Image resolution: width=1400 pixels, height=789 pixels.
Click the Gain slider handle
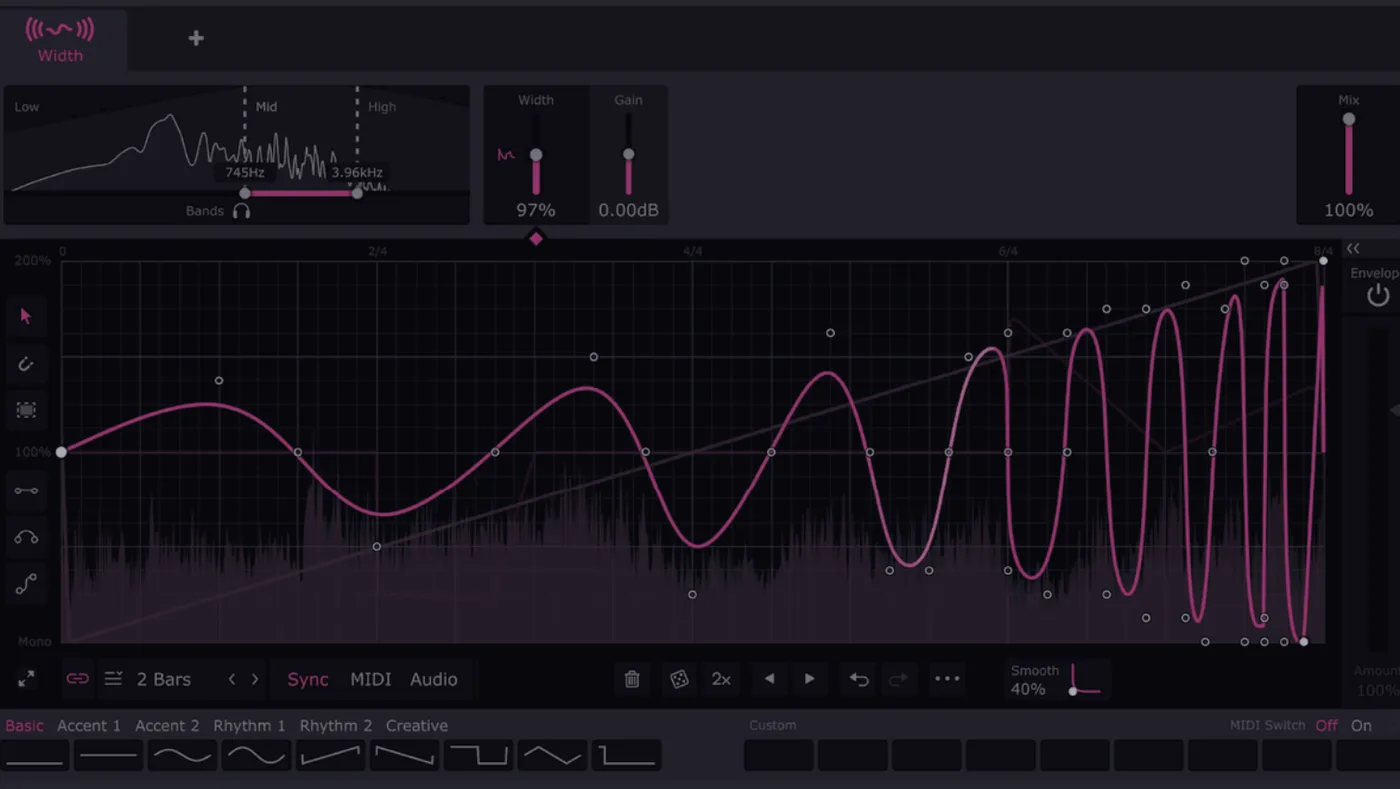628,154
